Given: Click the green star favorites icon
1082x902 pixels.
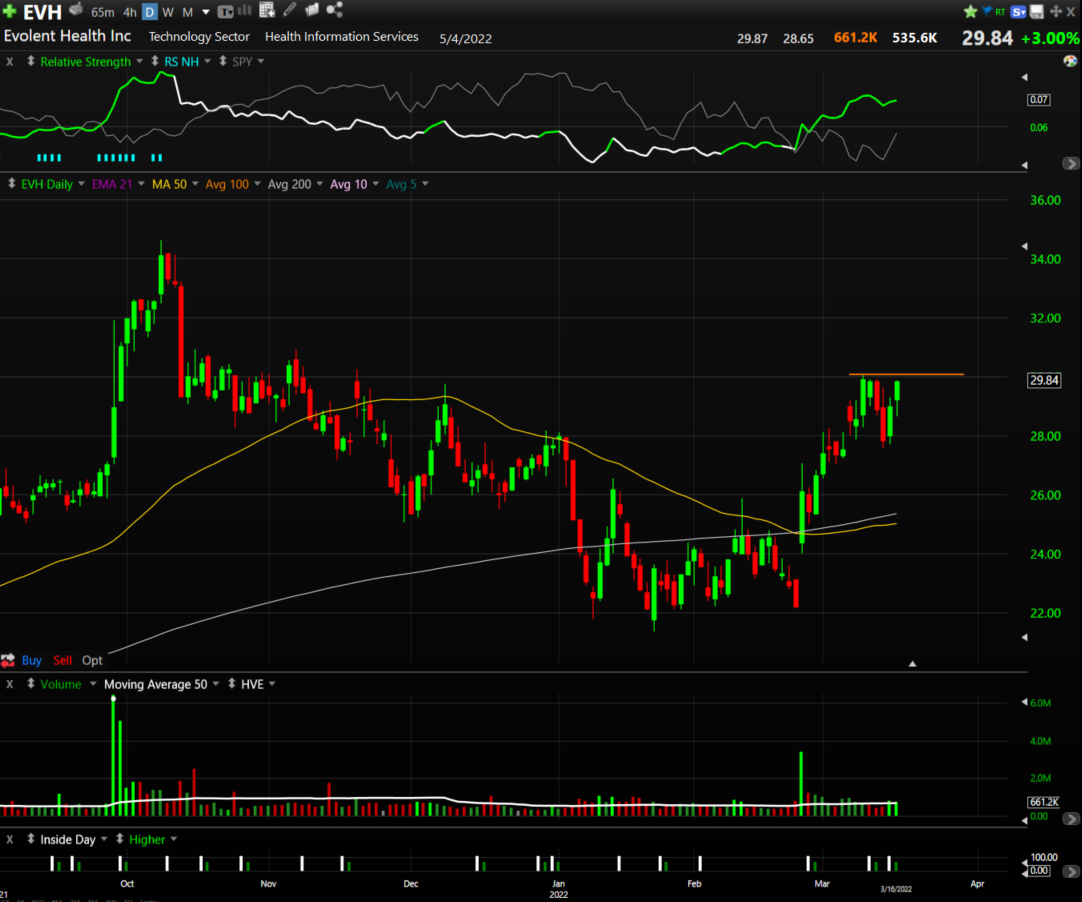Looking at the screenshot, I should 970,11.
